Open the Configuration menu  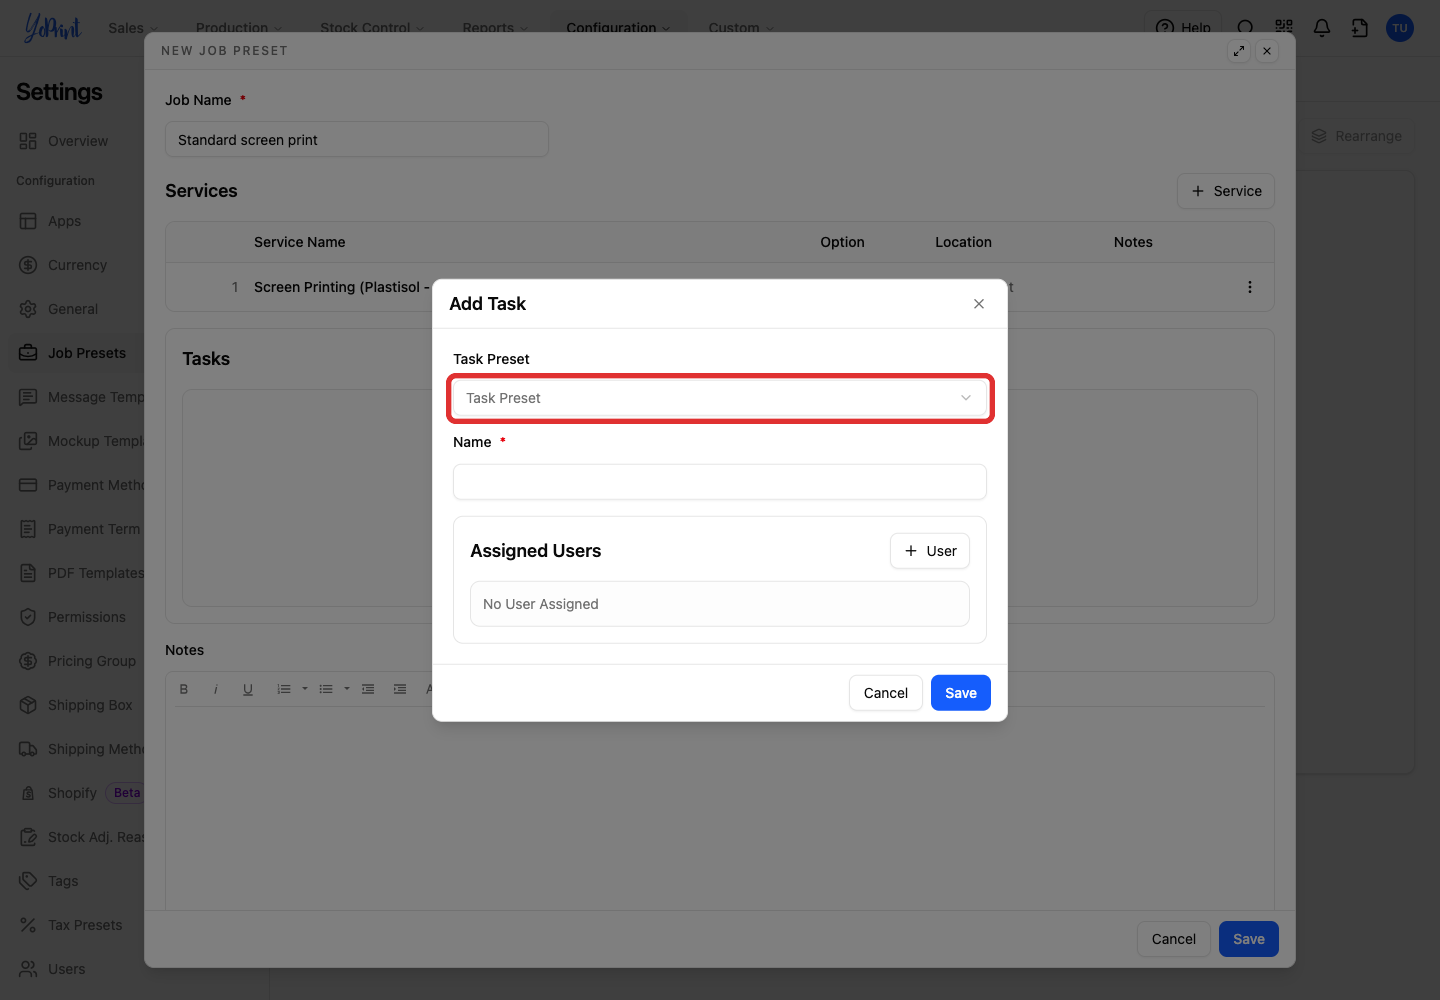(x=618, y=28)
